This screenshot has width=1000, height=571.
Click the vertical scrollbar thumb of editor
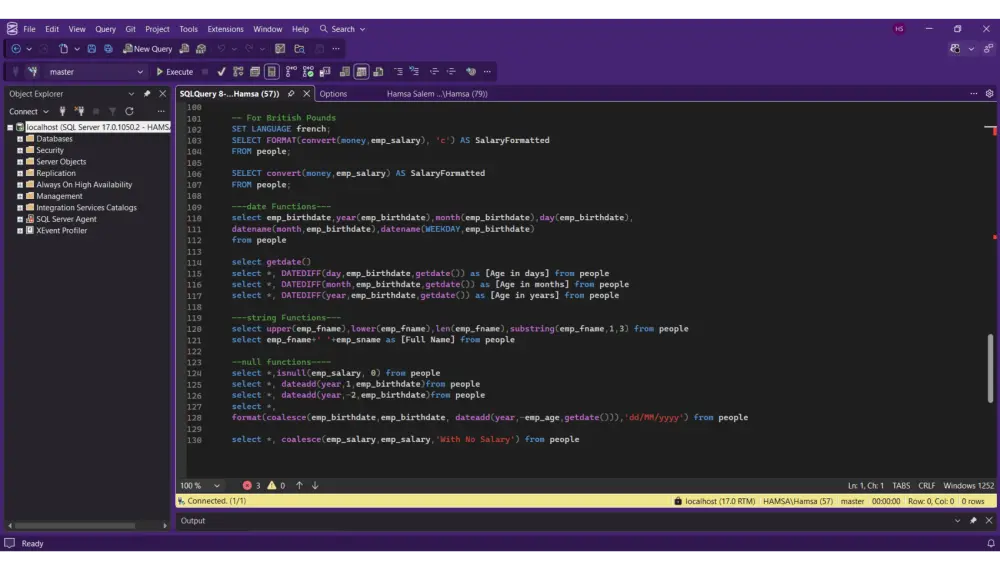point(990,368)
